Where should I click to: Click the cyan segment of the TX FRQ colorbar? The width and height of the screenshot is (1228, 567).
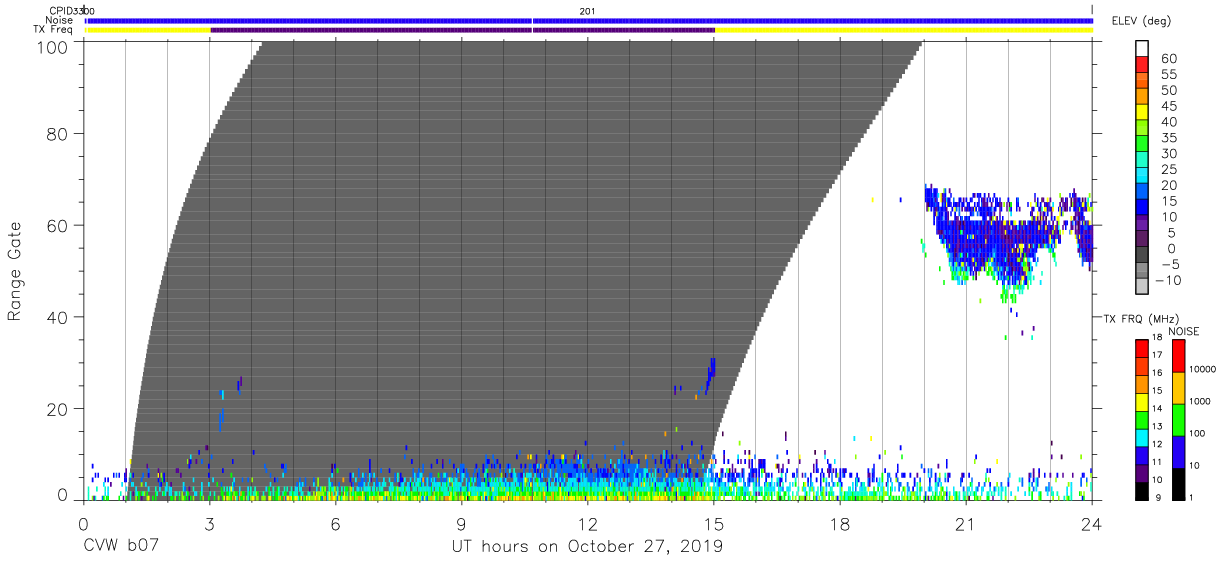pyautogui.click(x=1141, y=438)
